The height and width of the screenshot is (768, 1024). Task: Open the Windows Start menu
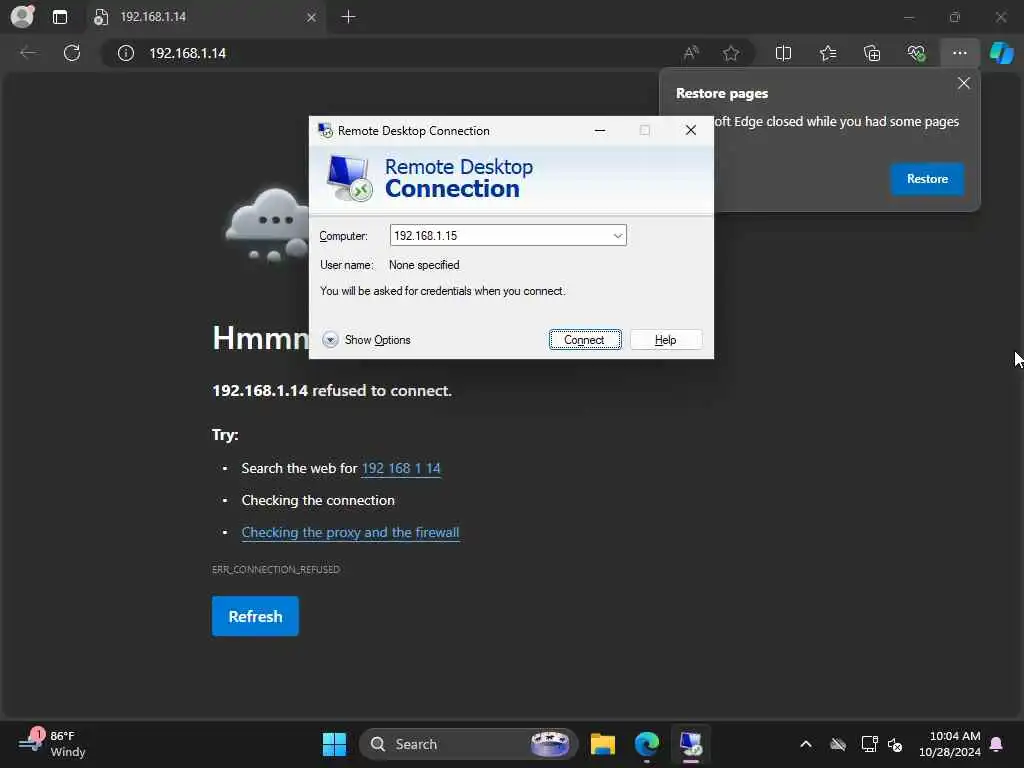[x=334, y=744]
